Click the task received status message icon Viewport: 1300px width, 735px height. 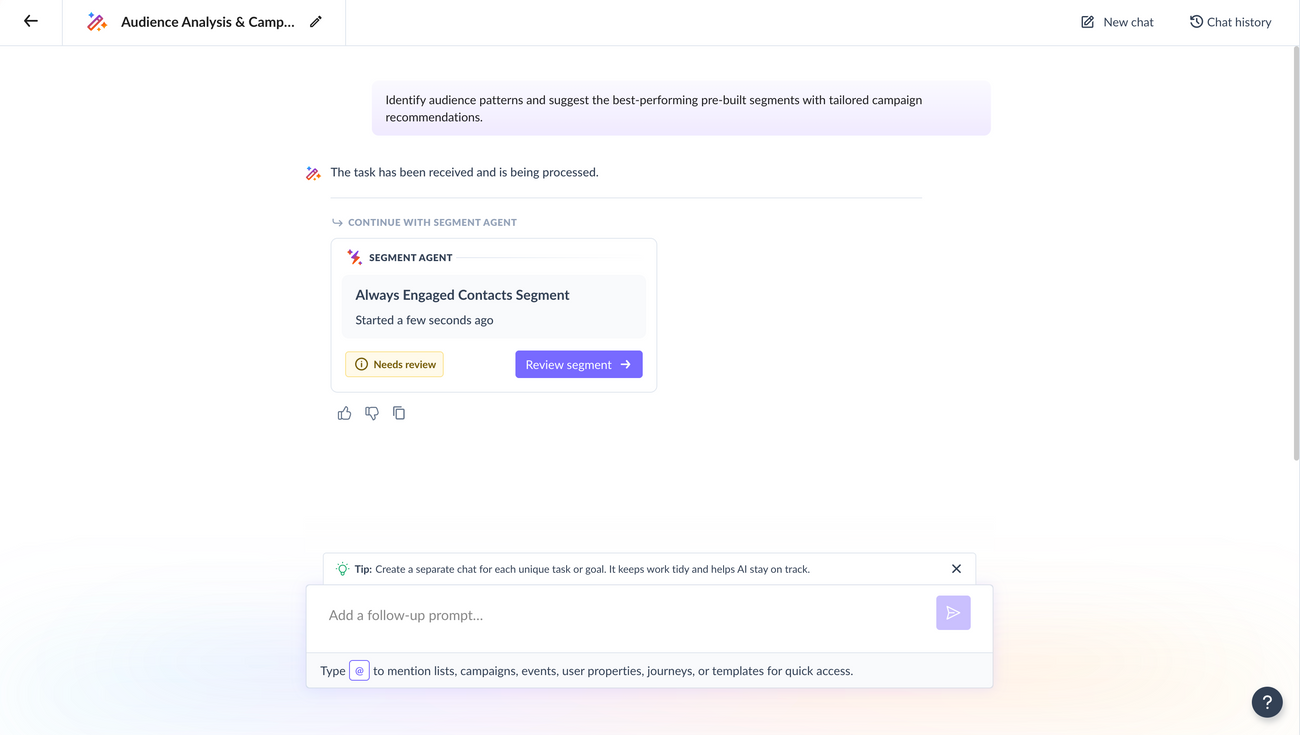coord(312,172)
